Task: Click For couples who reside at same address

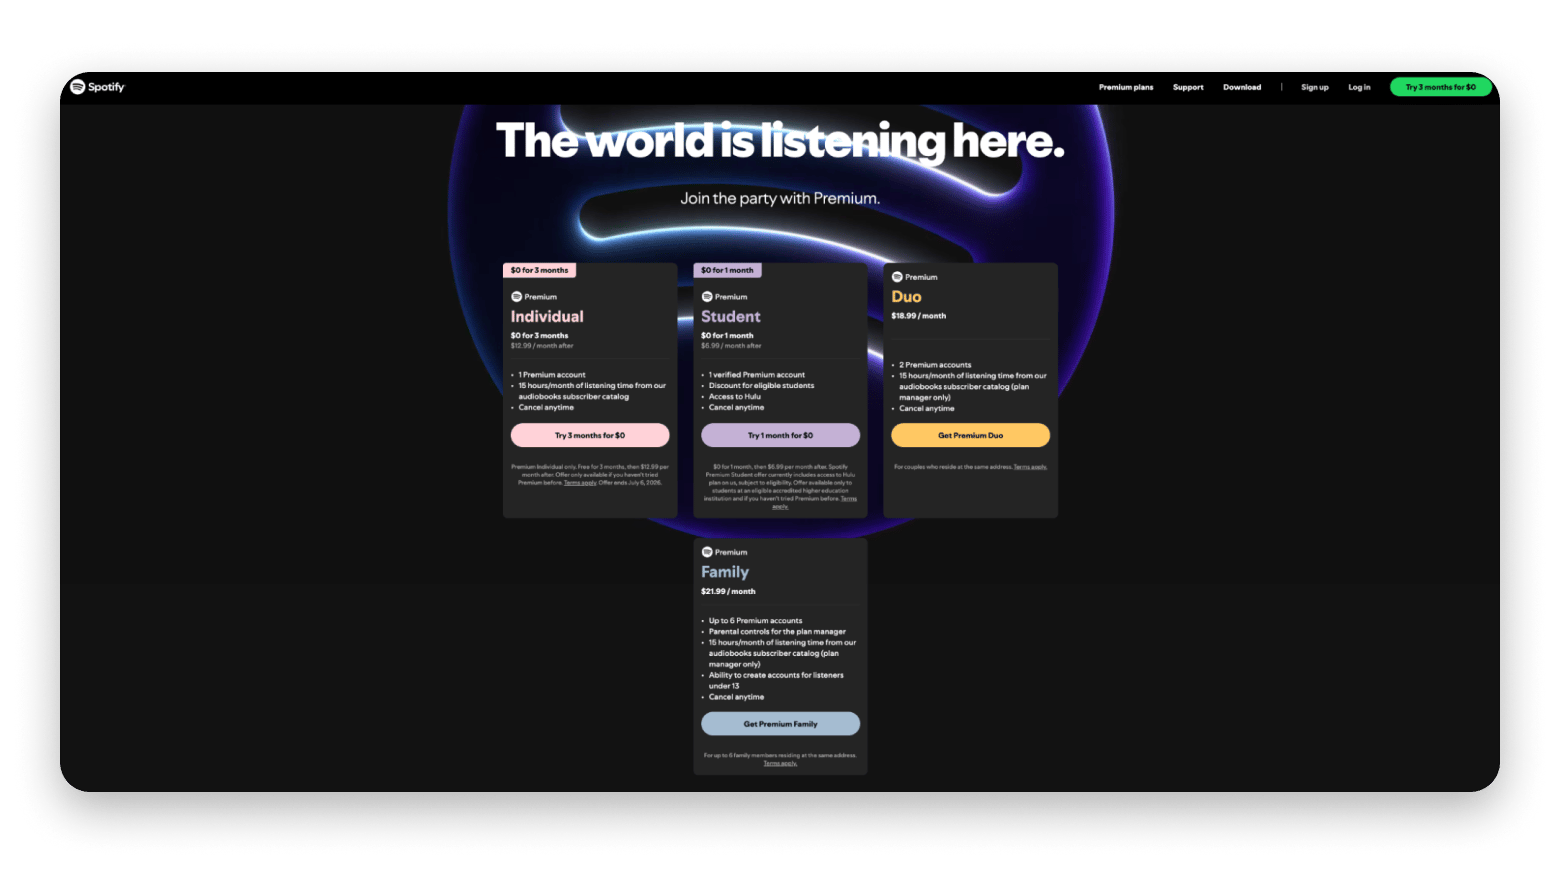Action: [952, 467]
